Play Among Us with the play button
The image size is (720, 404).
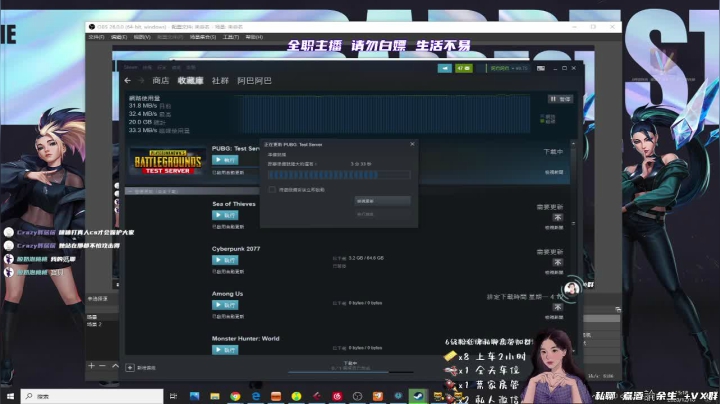click(225, 305)
